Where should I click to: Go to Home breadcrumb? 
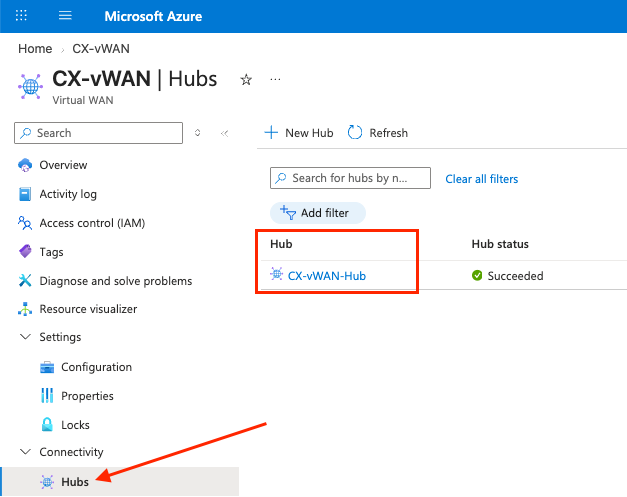pyautogui.click(x=35, y=49)
